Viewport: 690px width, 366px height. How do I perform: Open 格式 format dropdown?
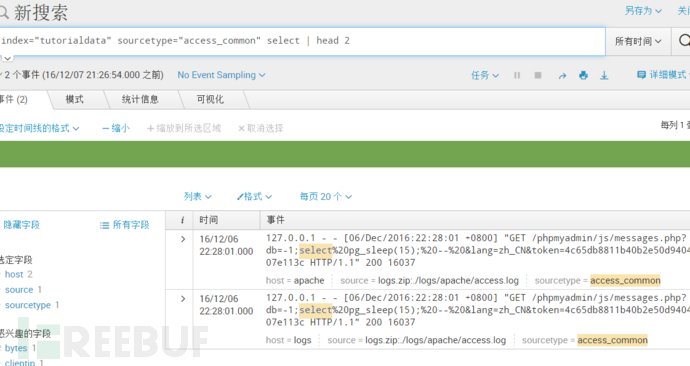click(254, 196)
